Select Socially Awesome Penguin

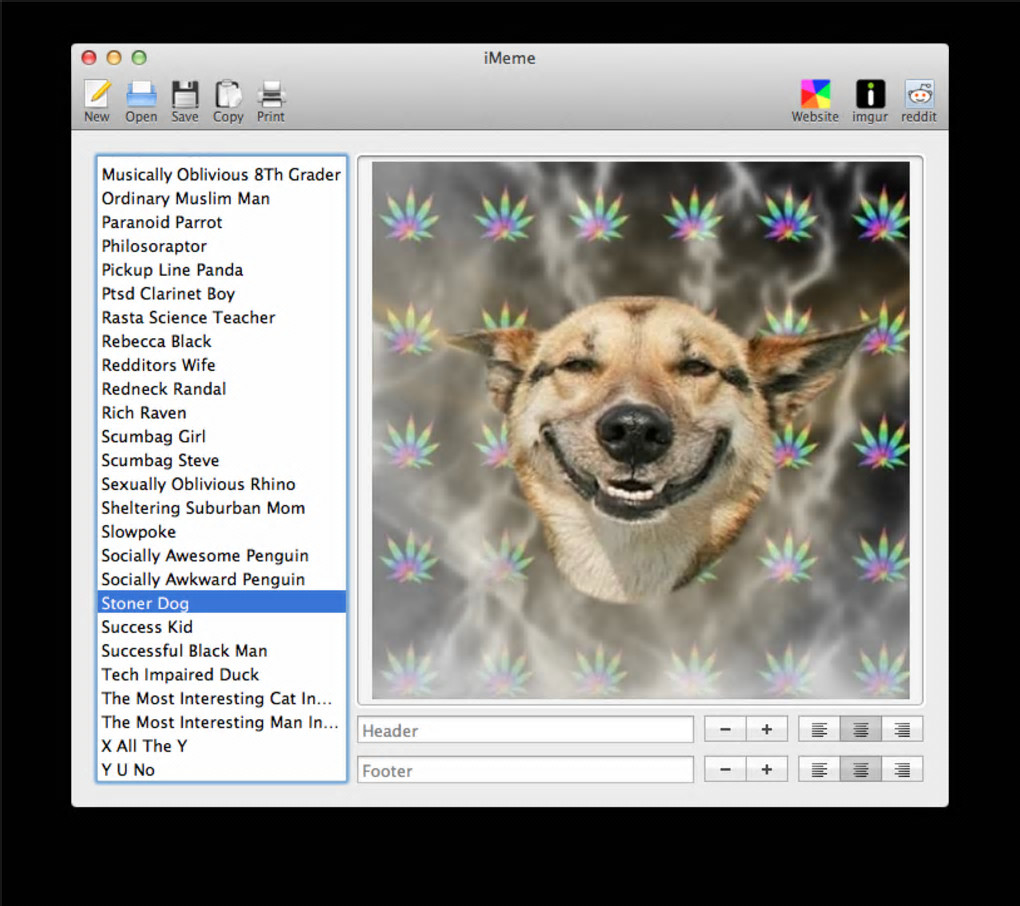click(x=221, y=555)
